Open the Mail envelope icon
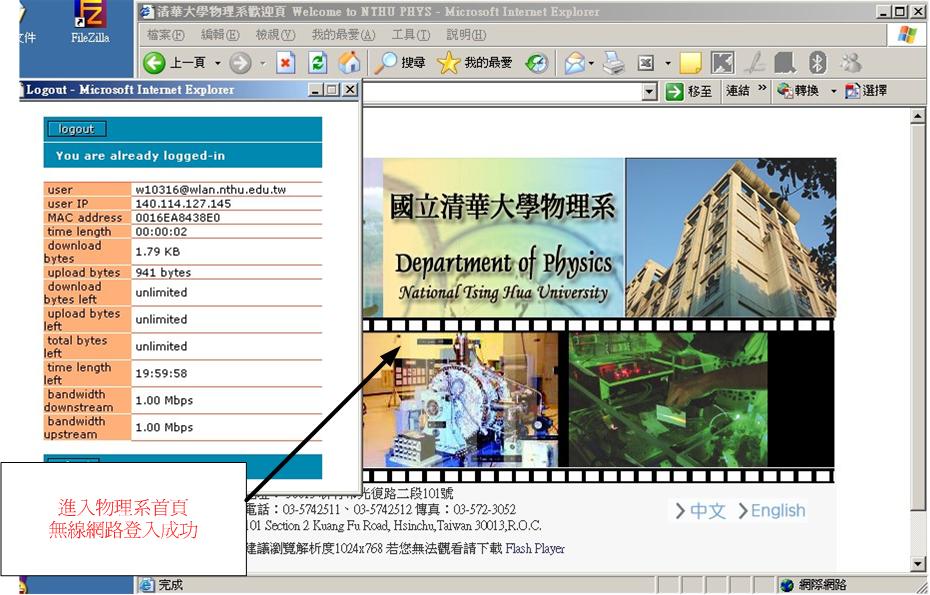The height and width of the screenshot is (595, 930). tap(574, 63)
